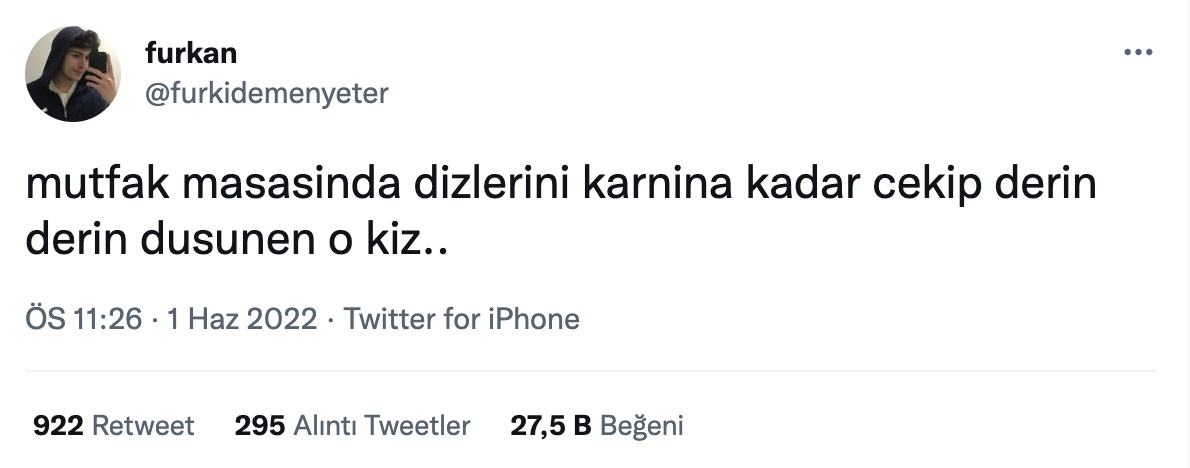Image resolution: width=1190 pixels, height=468 pixels.
Task: Click the tweet line starting "mutfak masasinda"
Action: [561, 186]
